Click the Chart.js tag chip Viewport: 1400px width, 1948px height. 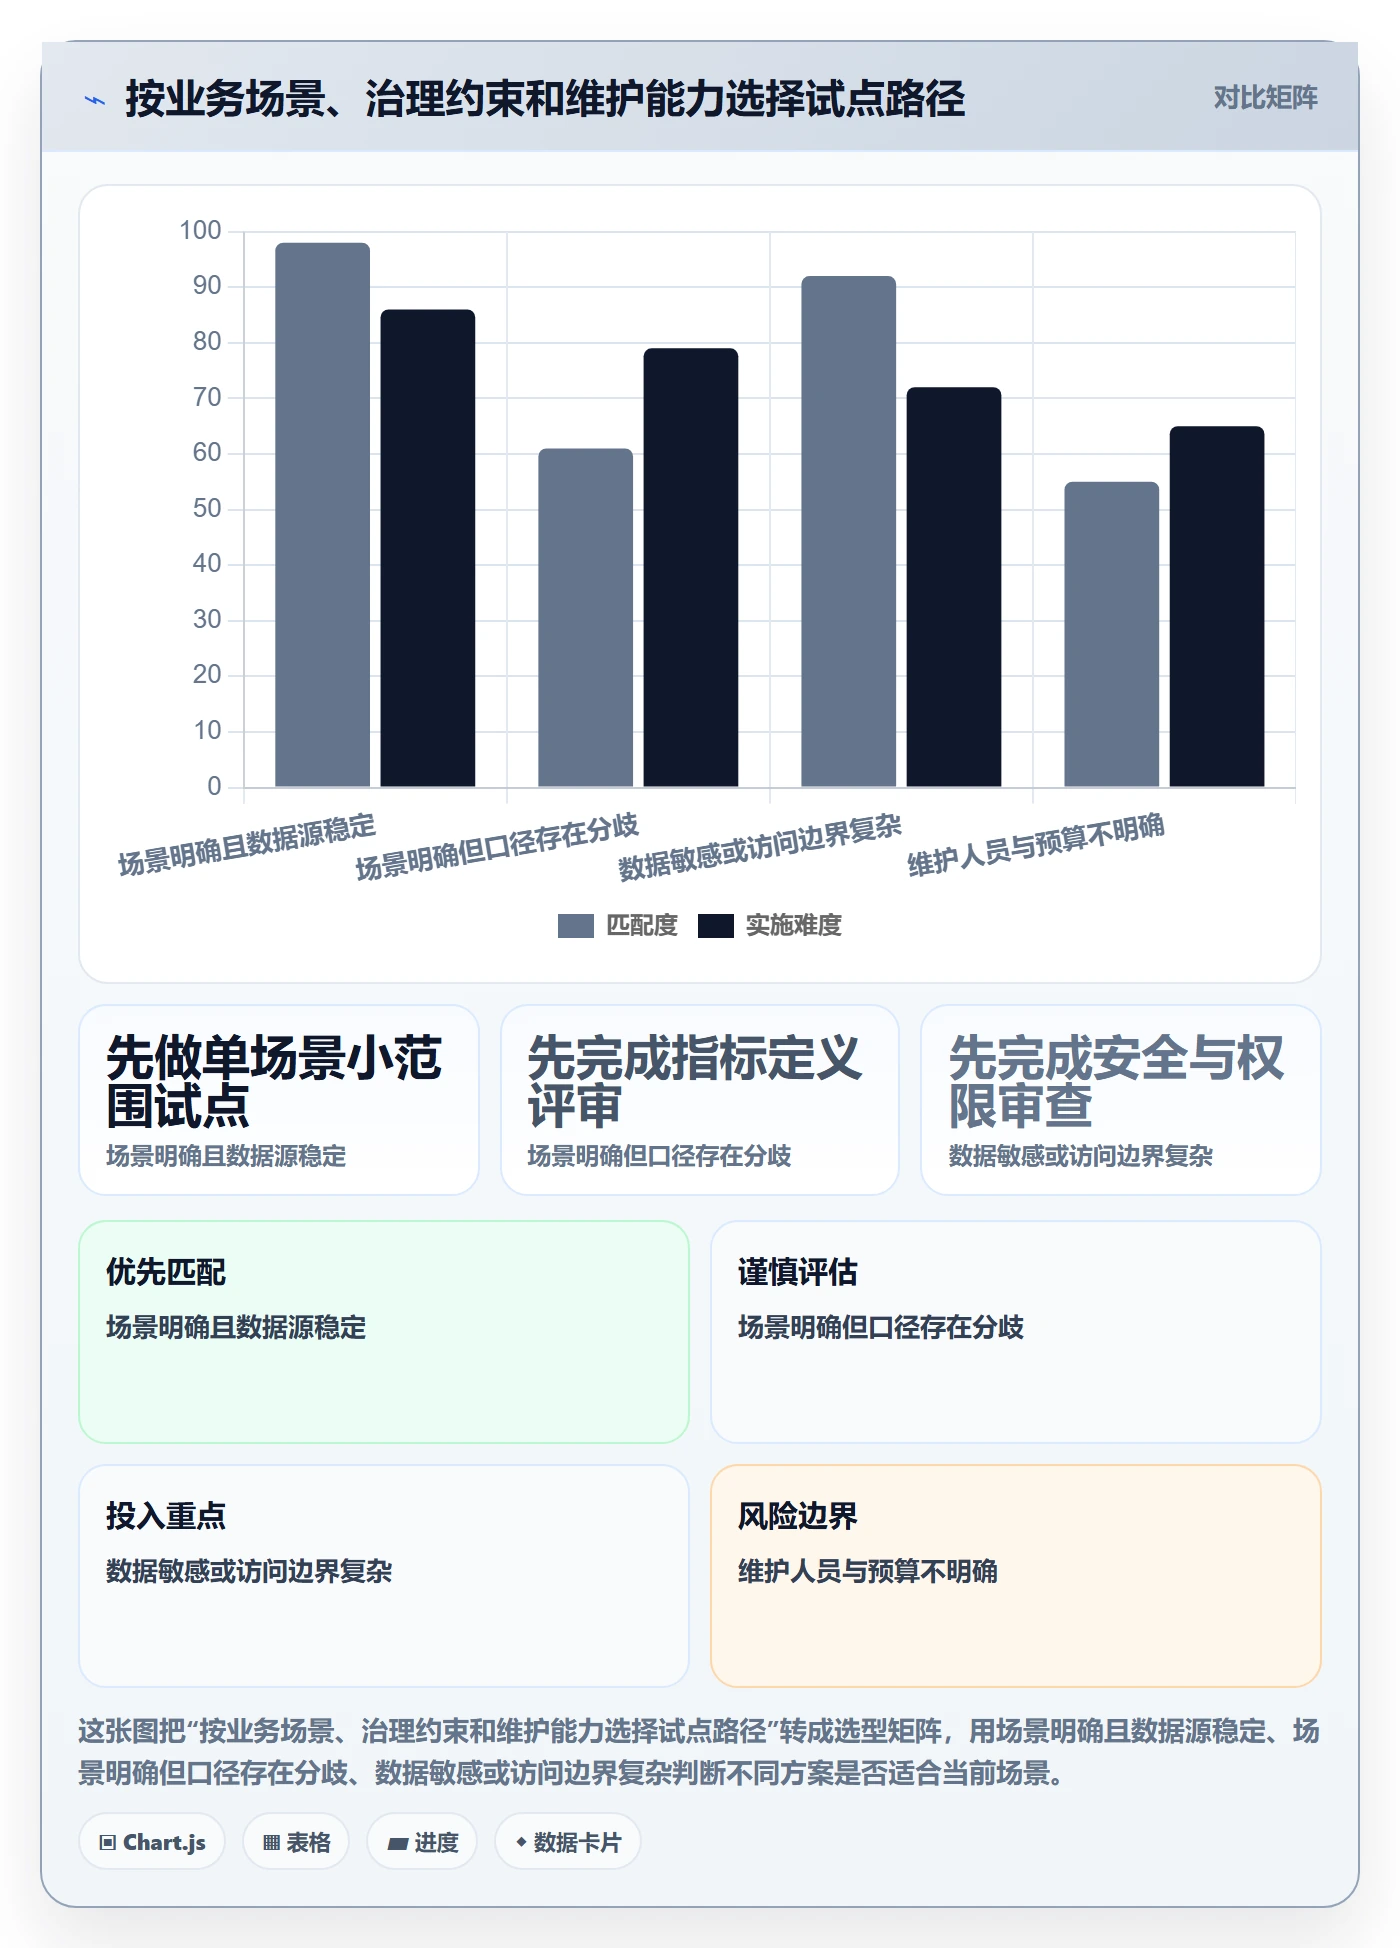click(152, 1842)
